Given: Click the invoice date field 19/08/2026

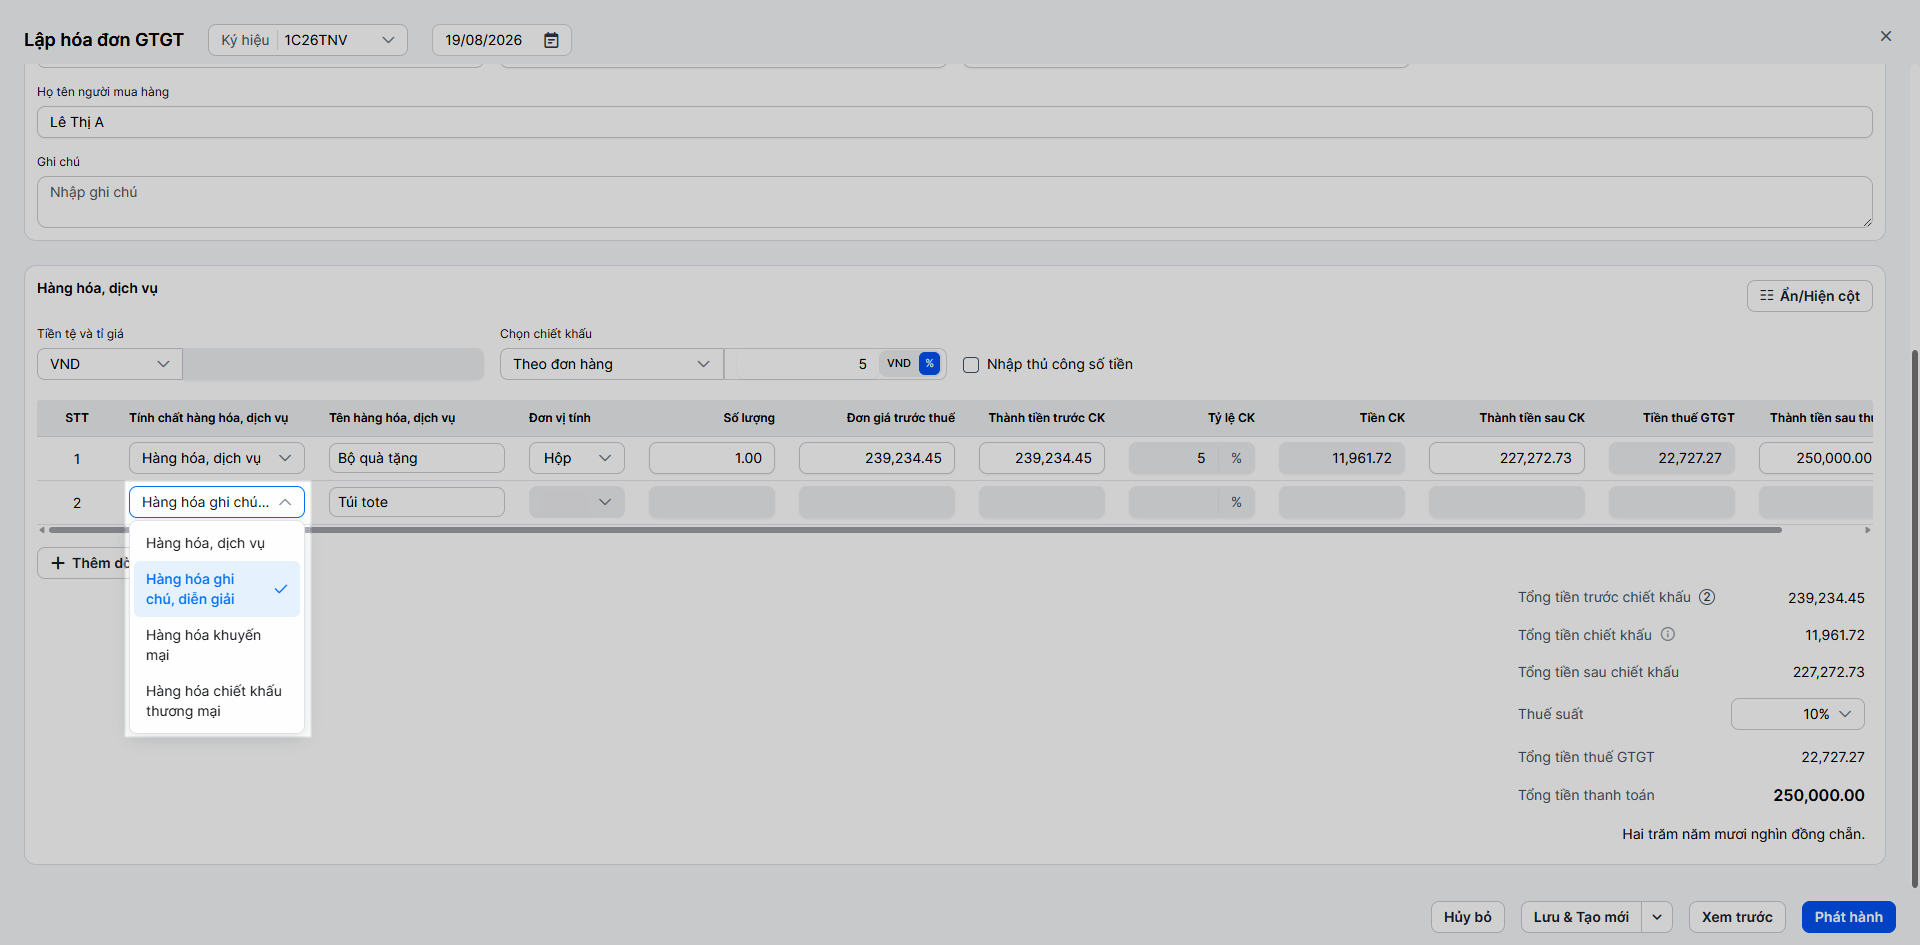Looking at the screenshot, I should pos(501,40).
